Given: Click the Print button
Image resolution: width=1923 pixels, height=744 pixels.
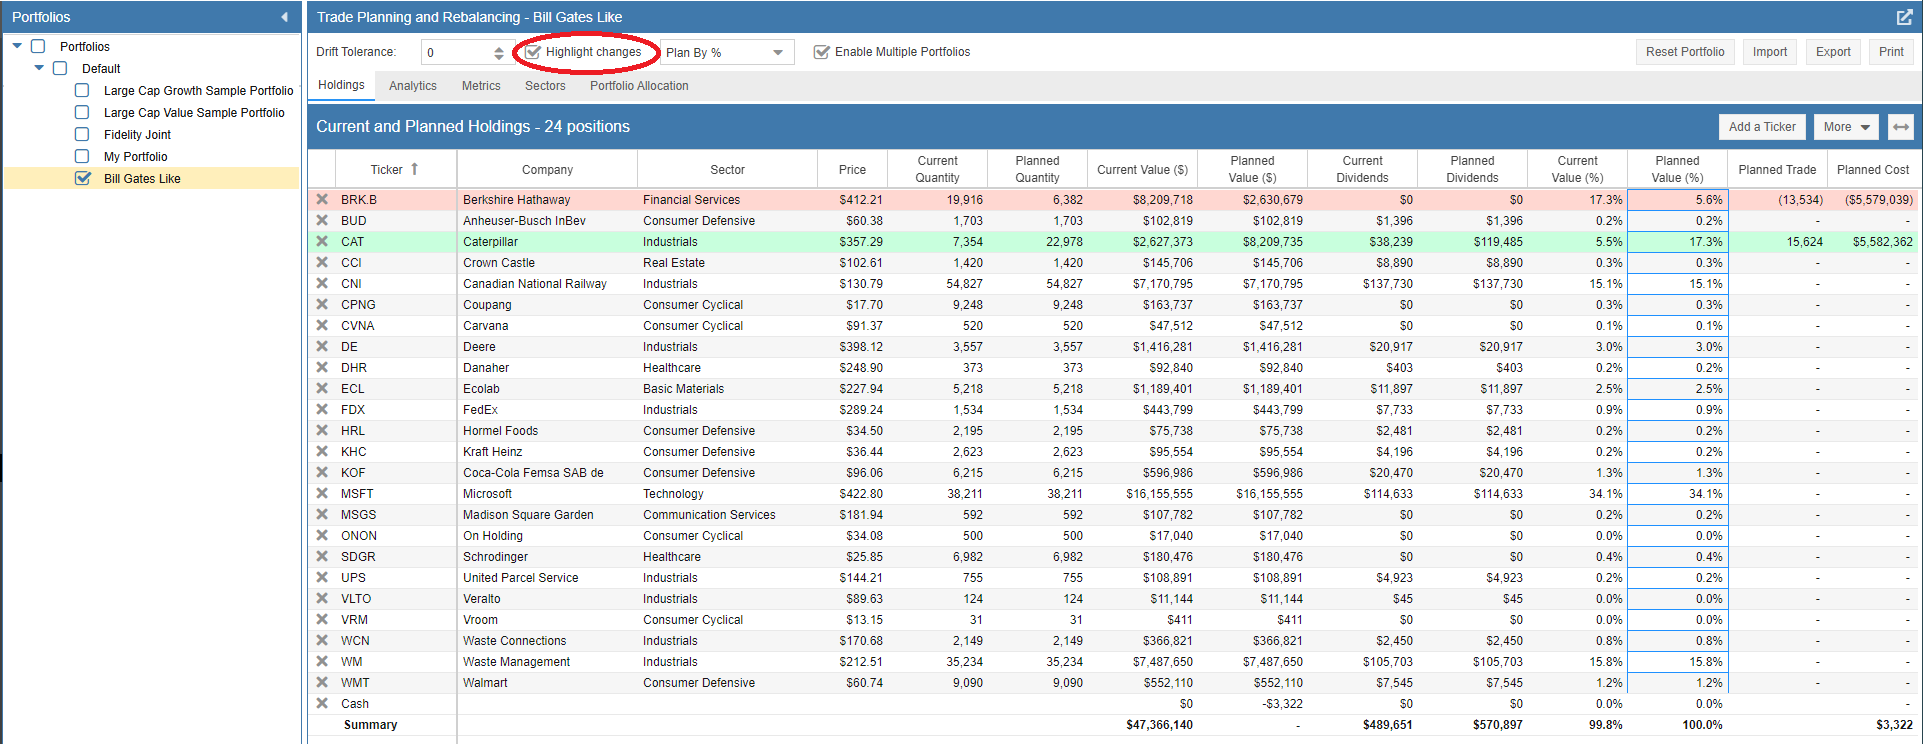Looking at the screenshot, I should coord(1891,52).
